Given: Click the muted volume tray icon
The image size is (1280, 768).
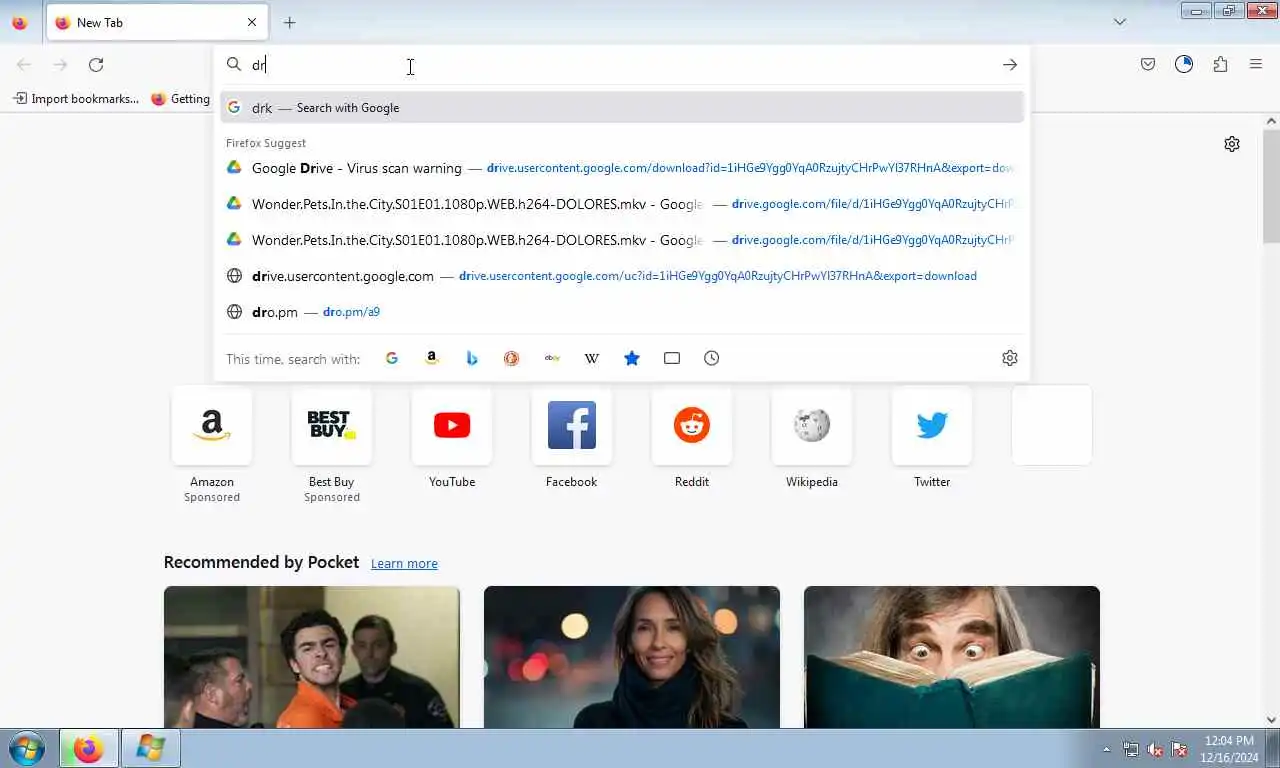Looking at the screenshot, I should click(1155, 749).
